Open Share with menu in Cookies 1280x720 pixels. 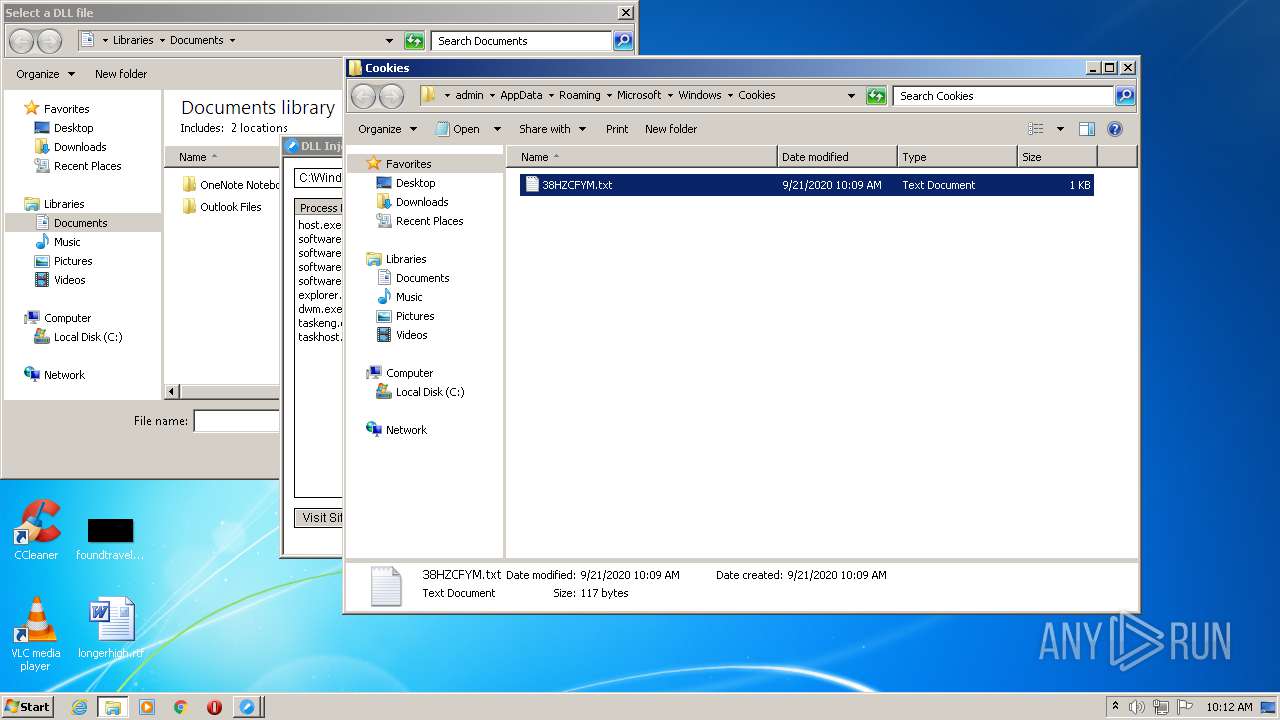tap(552, 129)
